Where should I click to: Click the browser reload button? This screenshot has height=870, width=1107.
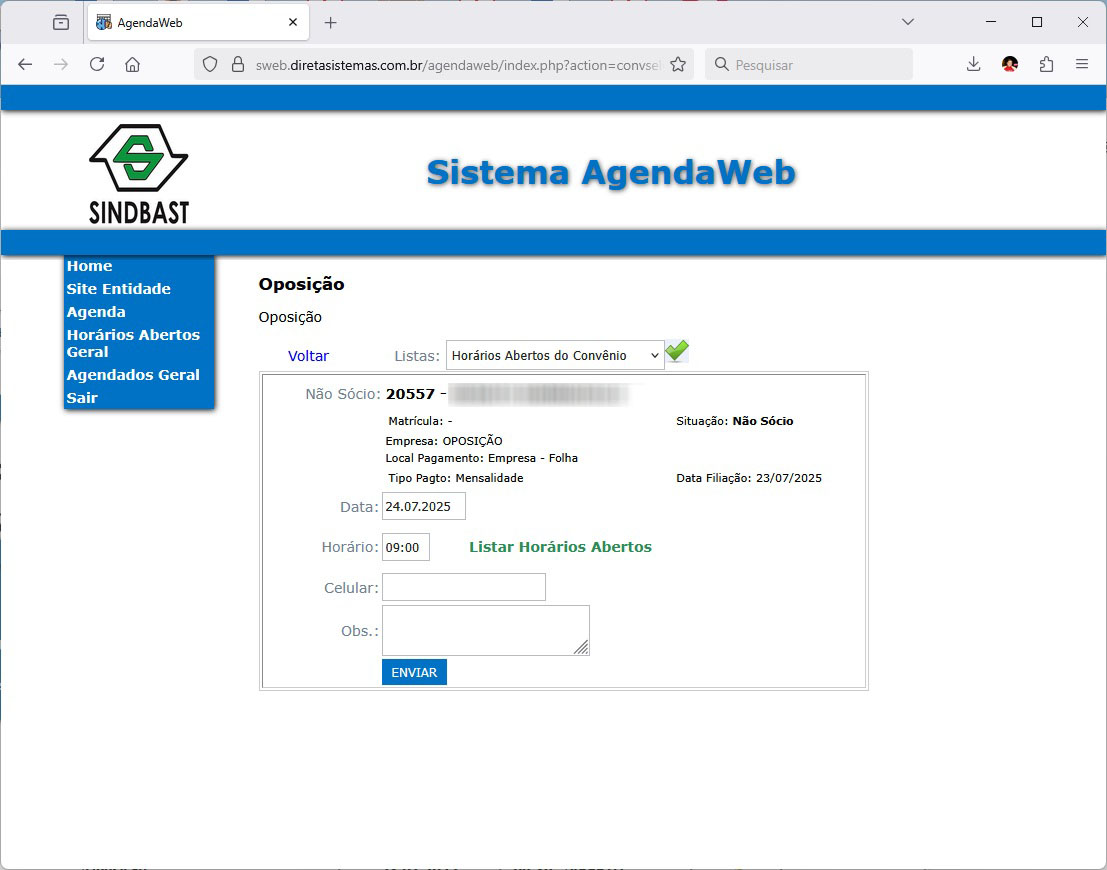pyautogui.click(x=97, y=65)
